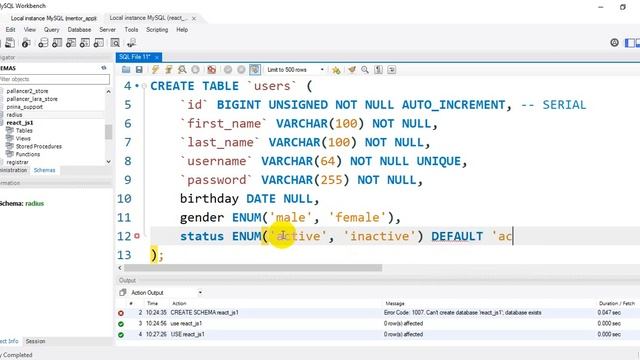
Task: Expand the Functions node
Action: pos(27,154)
